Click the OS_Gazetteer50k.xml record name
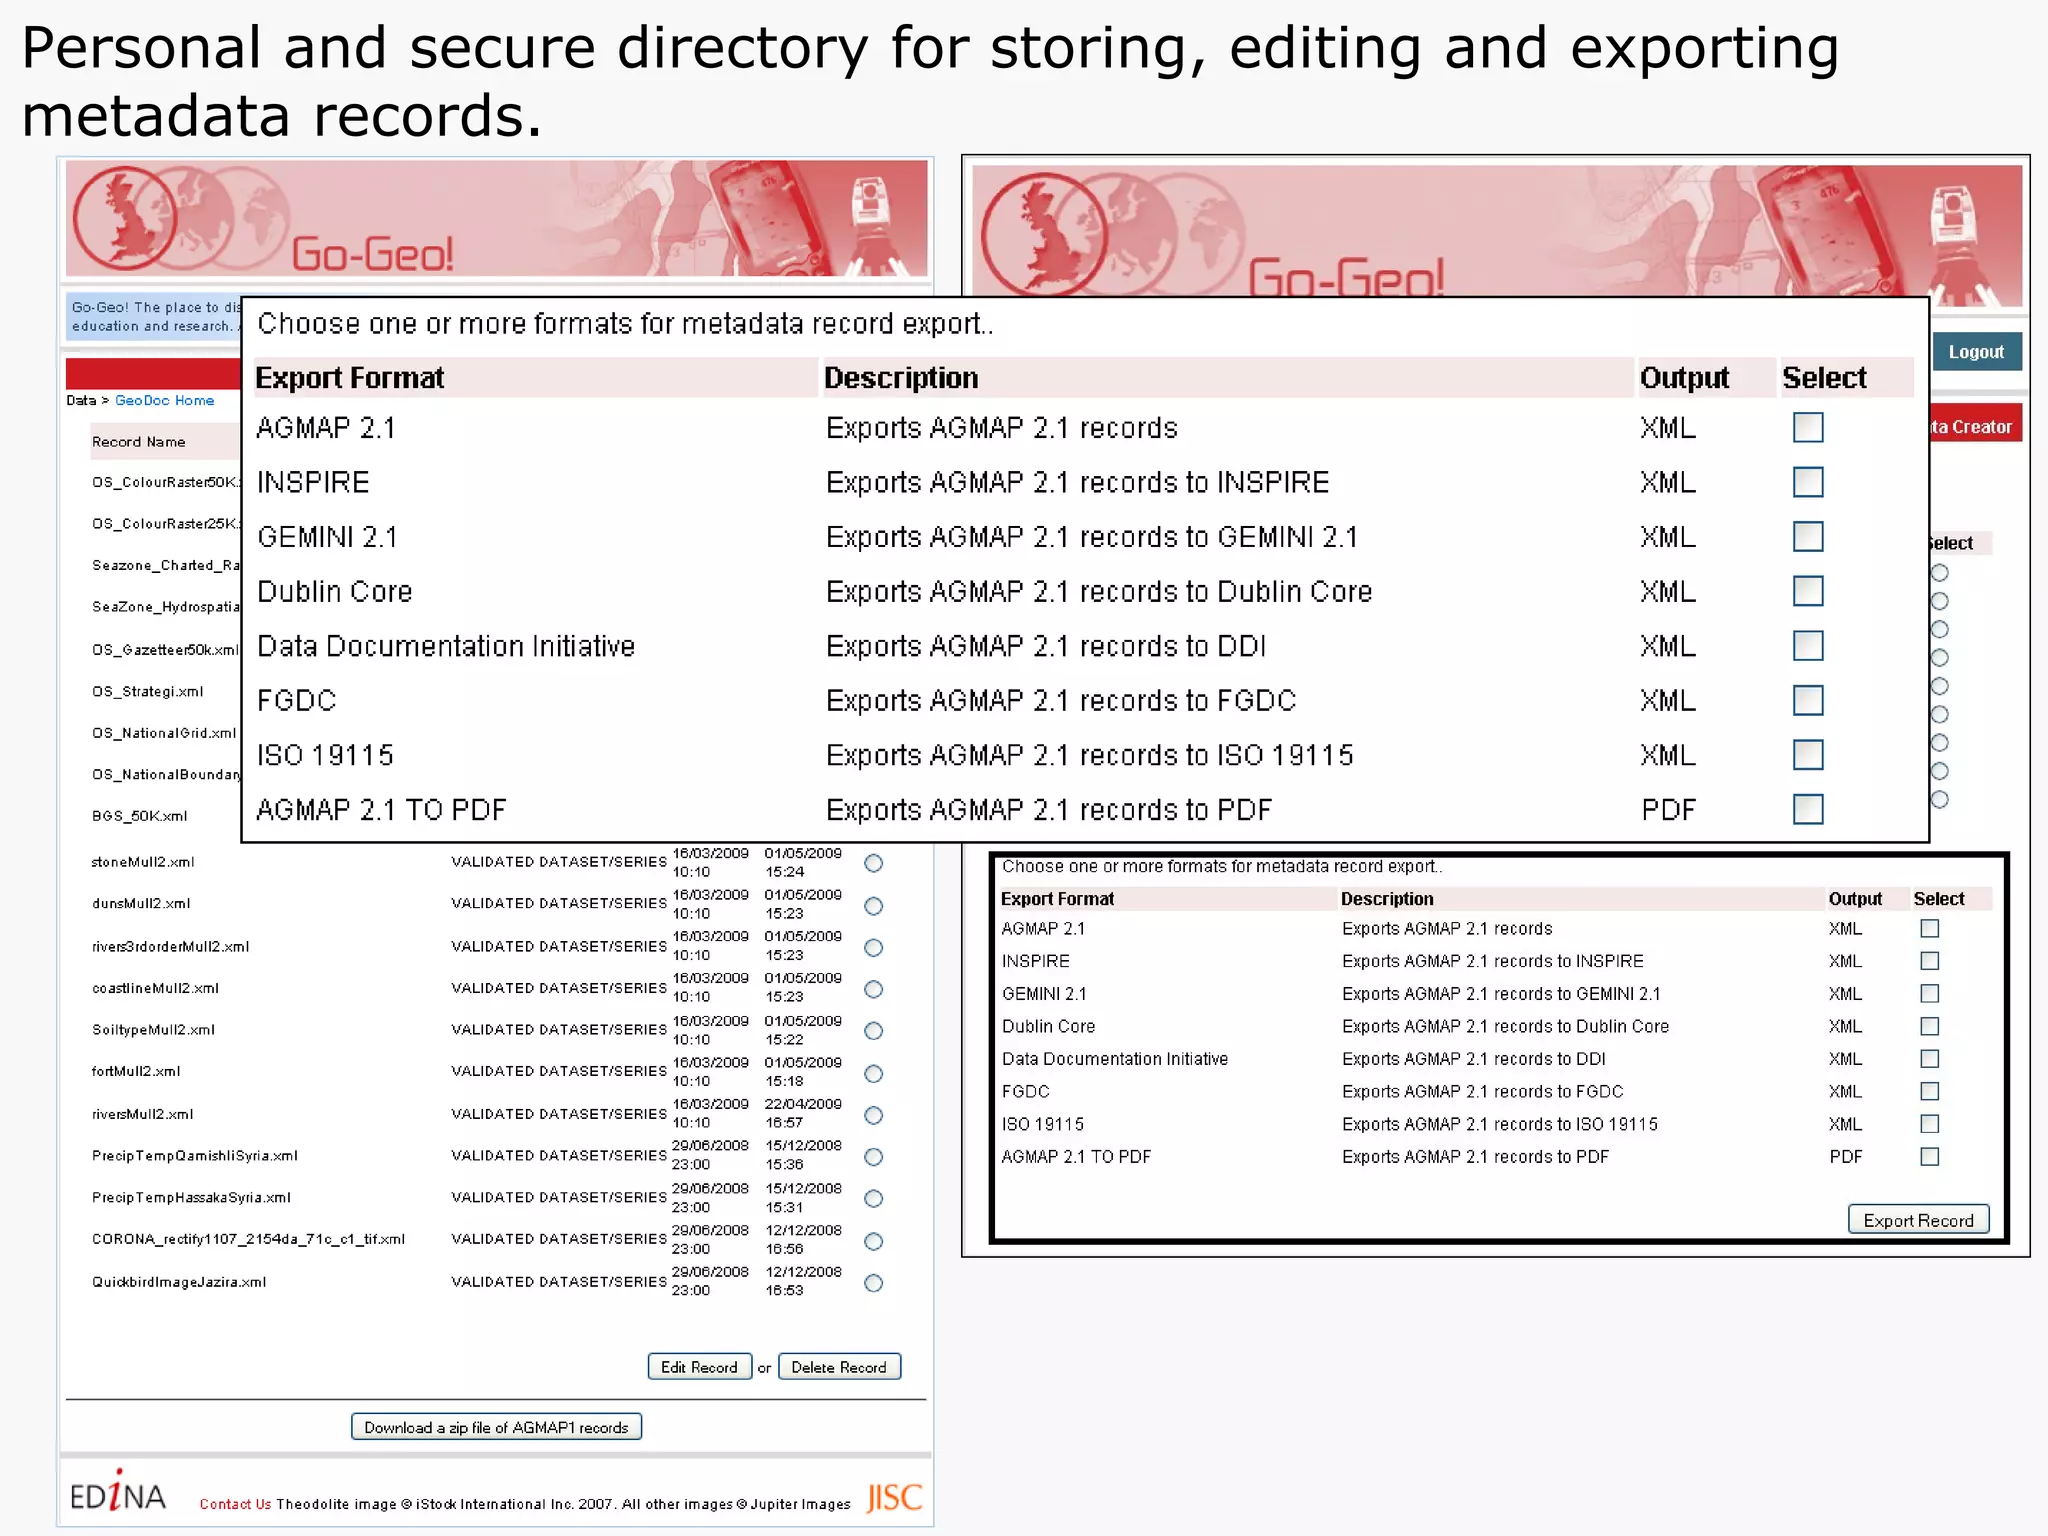This screenshot has height=1536, width=2048. [x=165, y=650]
